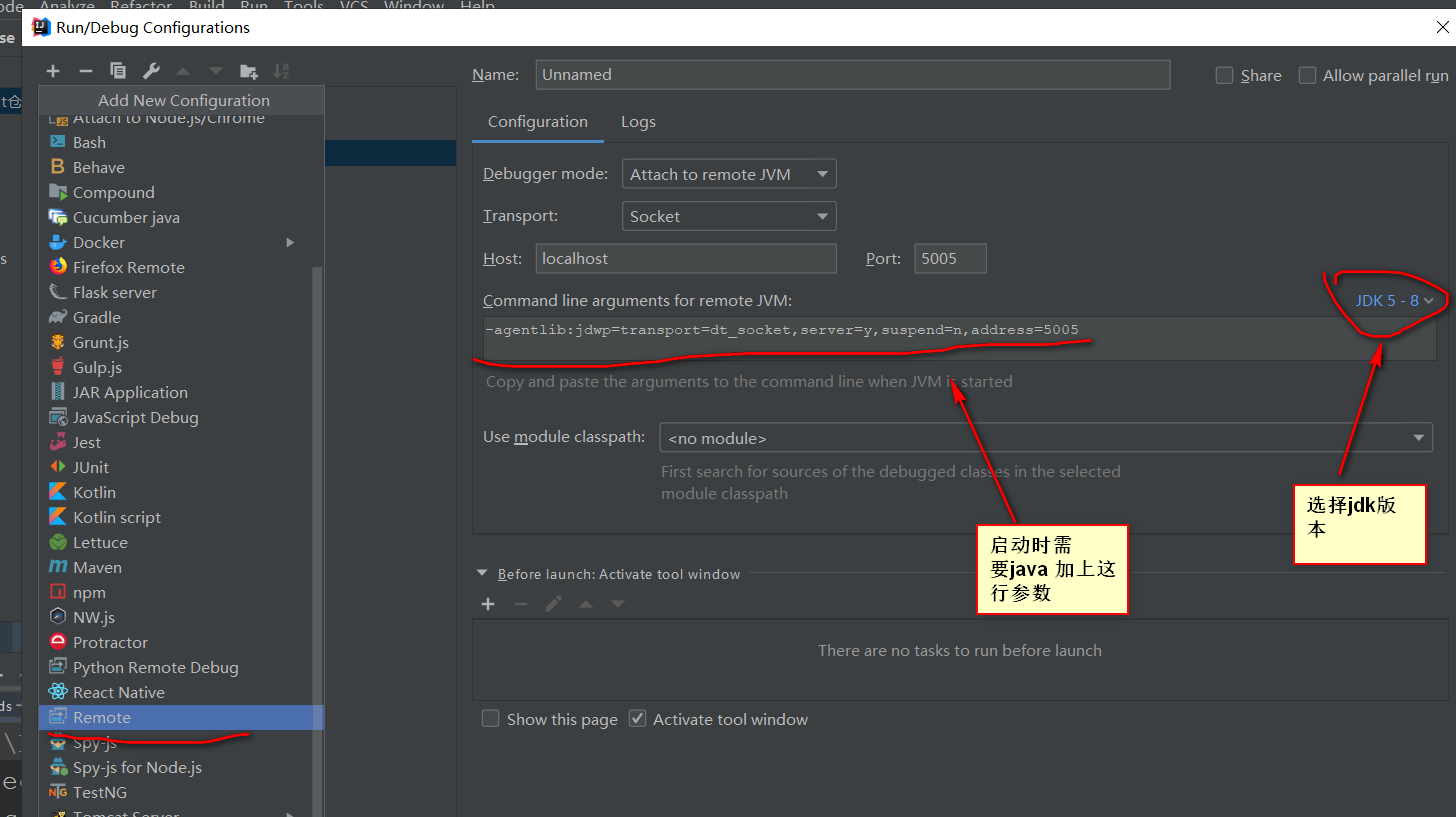Click the Before launch edit pencil icon
The width and height of the screenshot is (1456, 817).
(x=553, y=604)
